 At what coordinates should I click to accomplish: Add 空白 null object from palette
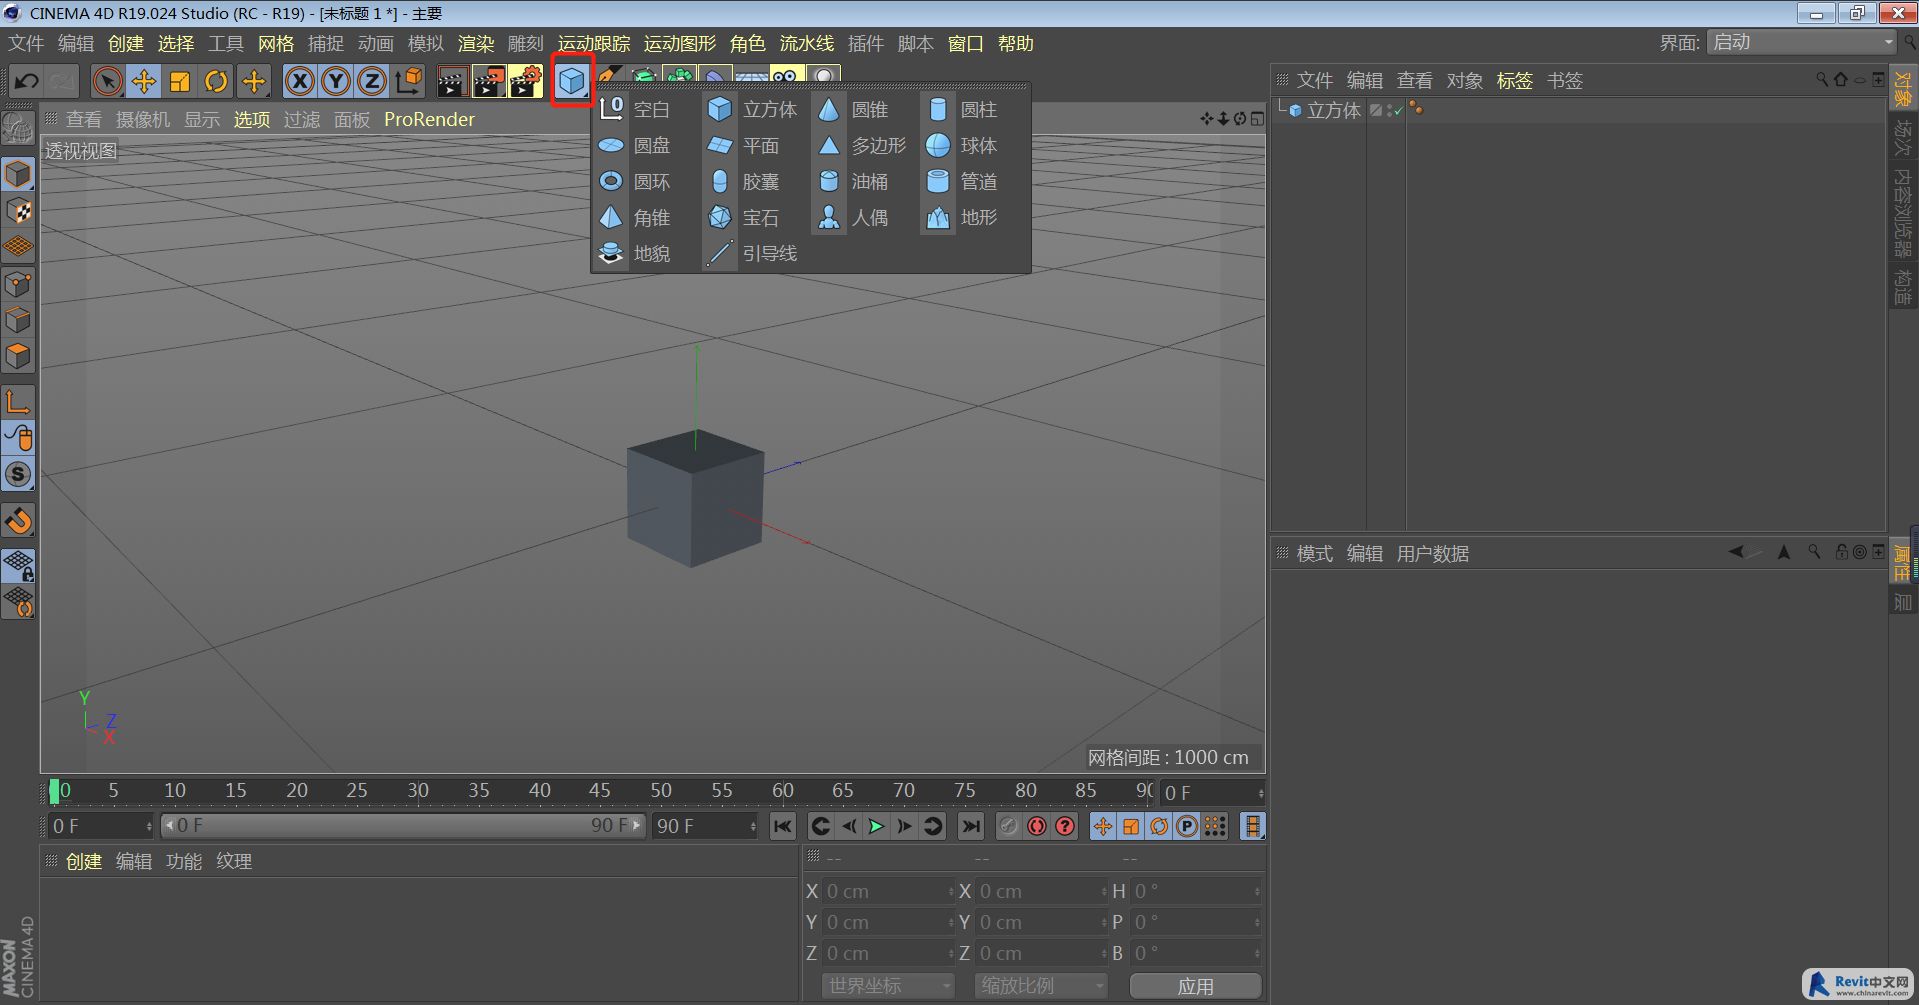(x=635, y=109)
